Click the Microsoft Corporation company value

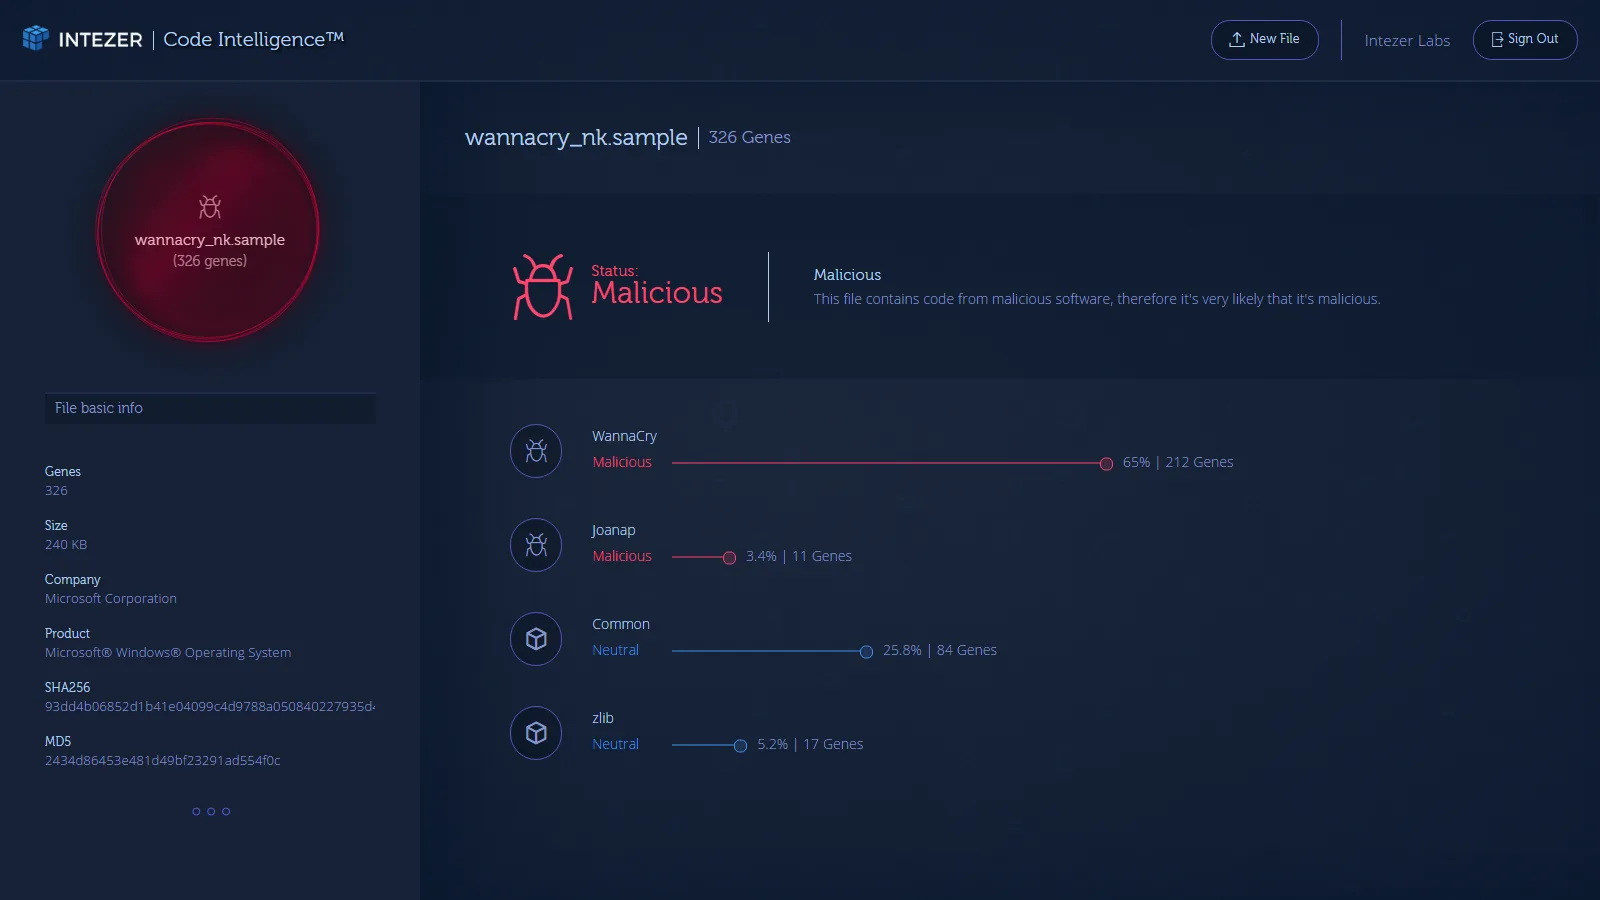tap(111, 598)
